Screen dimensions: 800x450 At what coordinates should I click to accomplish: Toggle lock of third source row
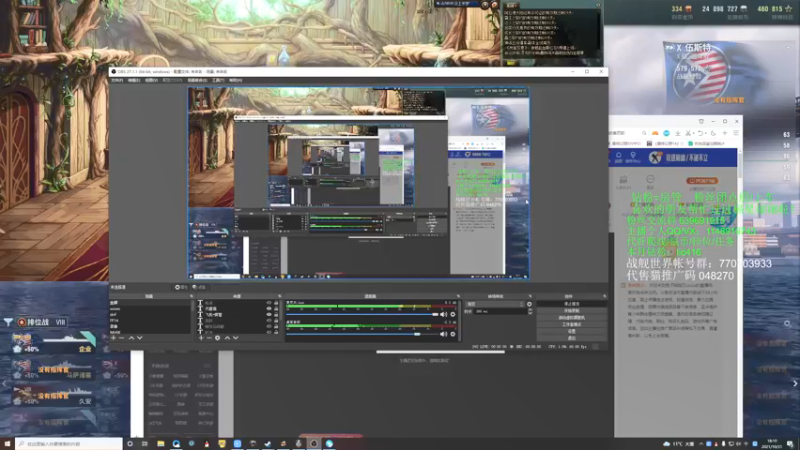[x=276, y=315]
